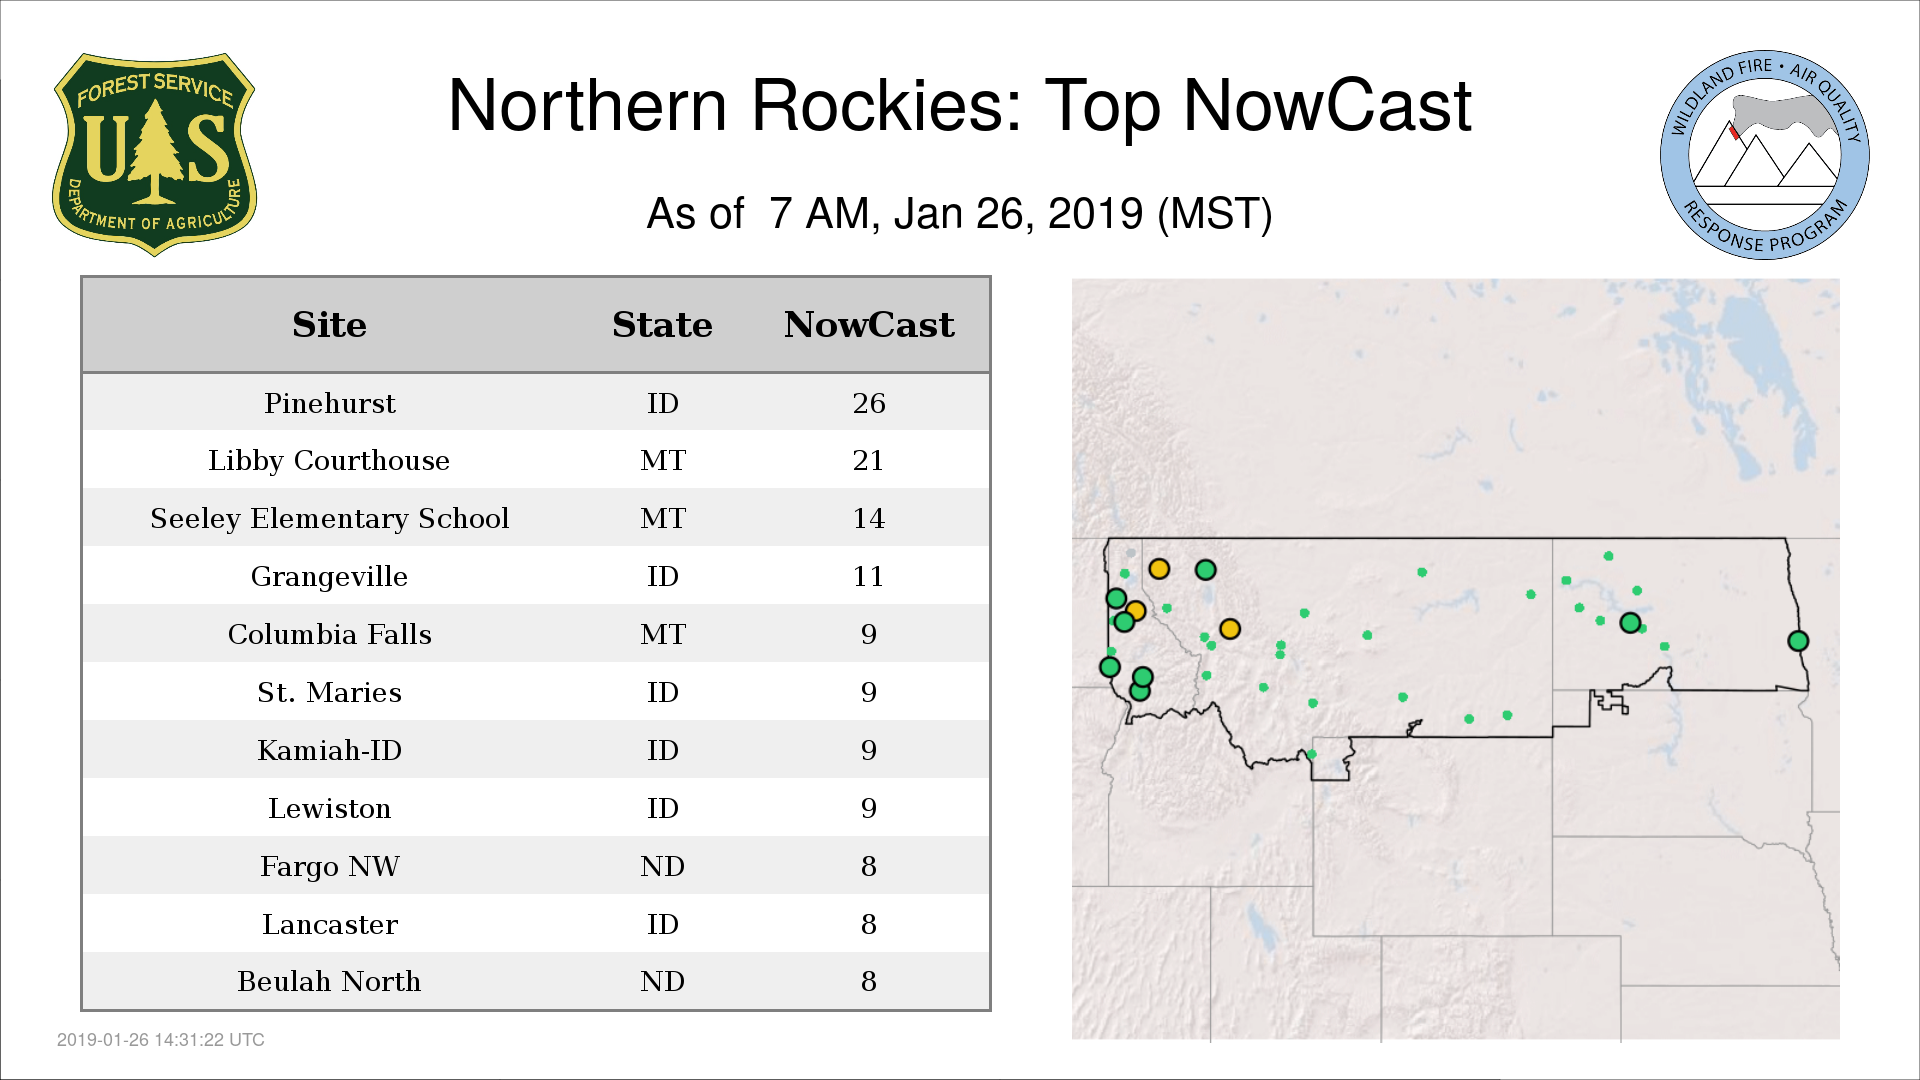This screenshot has height=1080, width=1920.
Task: Click the large green marker in western North Dakota
Action: coord(1630,623)
